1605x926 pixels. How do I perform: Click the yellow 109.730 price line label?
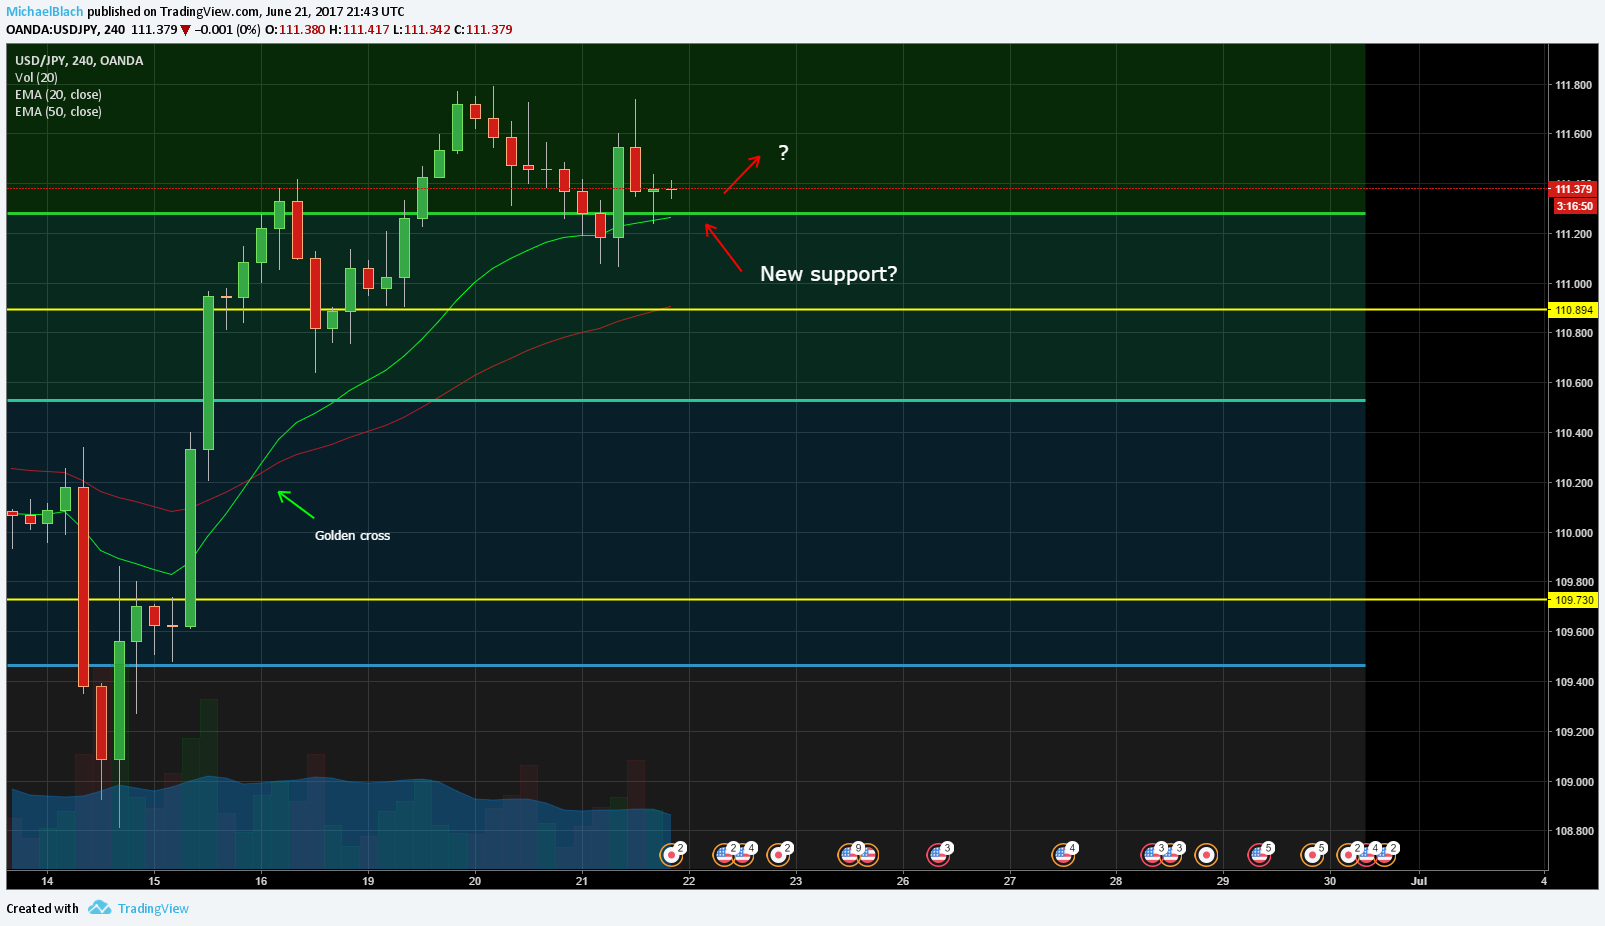pos(1574,600)
